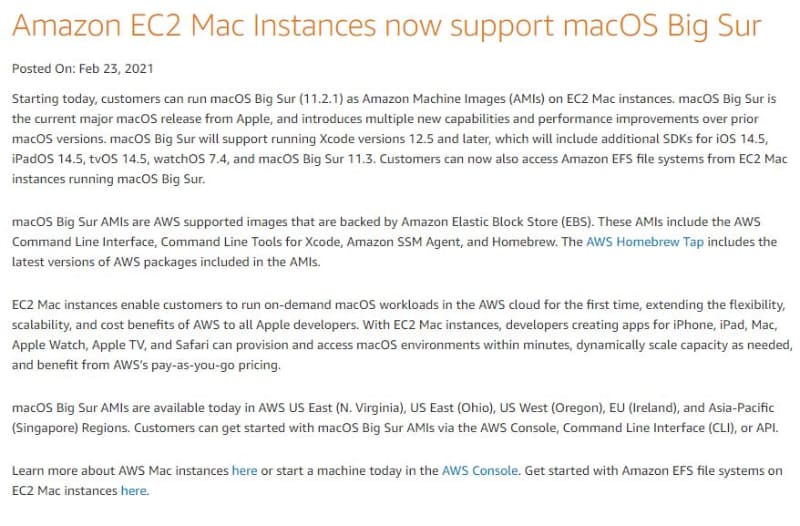Screen dimensions: 800x526
Task: Click the "here" link after "AWS Mac instances"
Action: coord(244,470)
